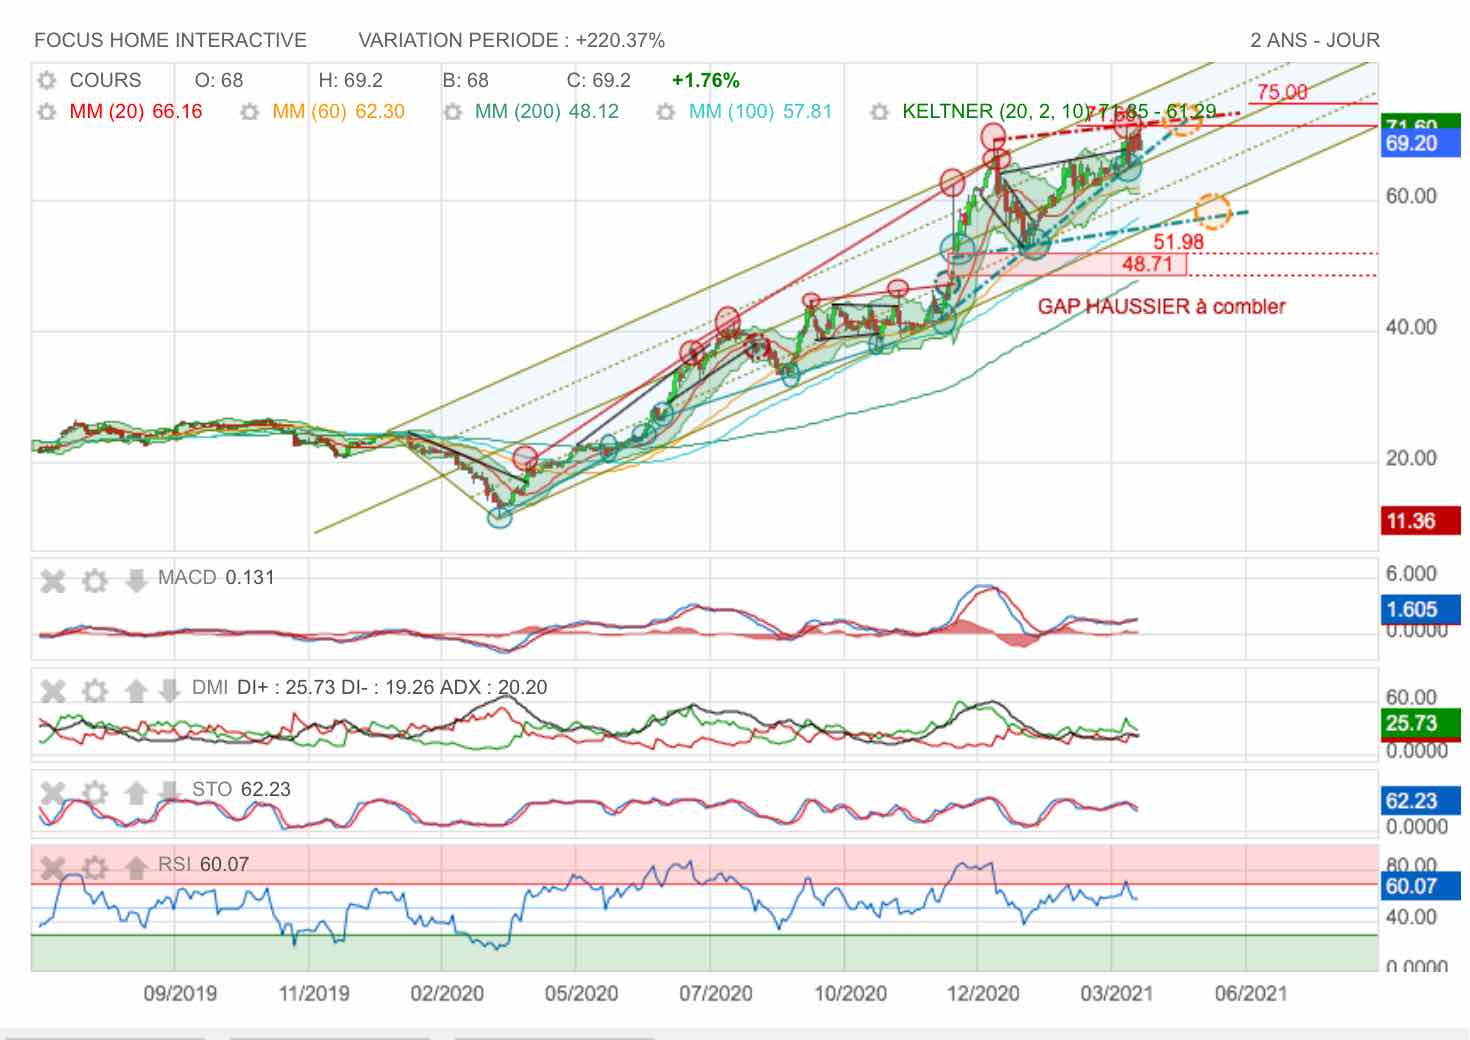Open STO indicator settings gear
1470x1040 pixels.
(x=95, y=793)
